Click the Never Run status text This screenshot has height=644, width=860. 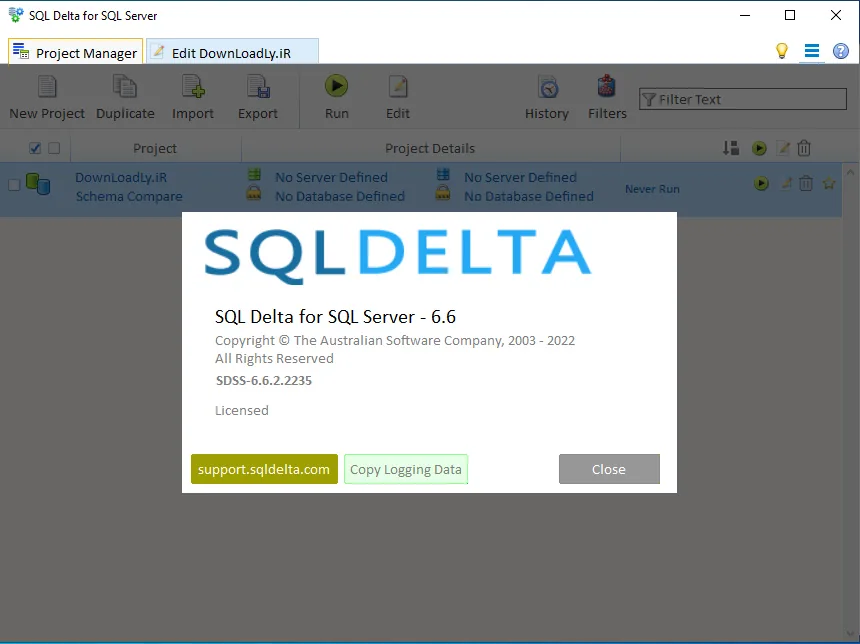point(652,189)
